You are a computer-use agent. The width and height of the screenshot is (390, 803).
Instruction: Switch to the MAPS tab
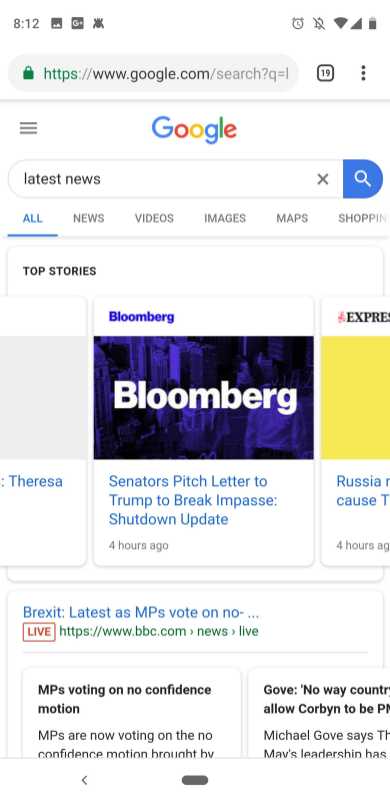(x=292, y=218)
